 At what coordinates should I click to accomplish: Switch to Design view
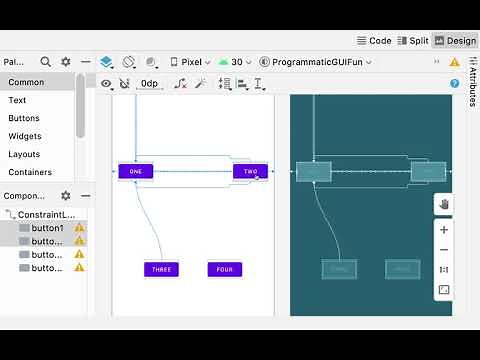click(x=455, y=41)
